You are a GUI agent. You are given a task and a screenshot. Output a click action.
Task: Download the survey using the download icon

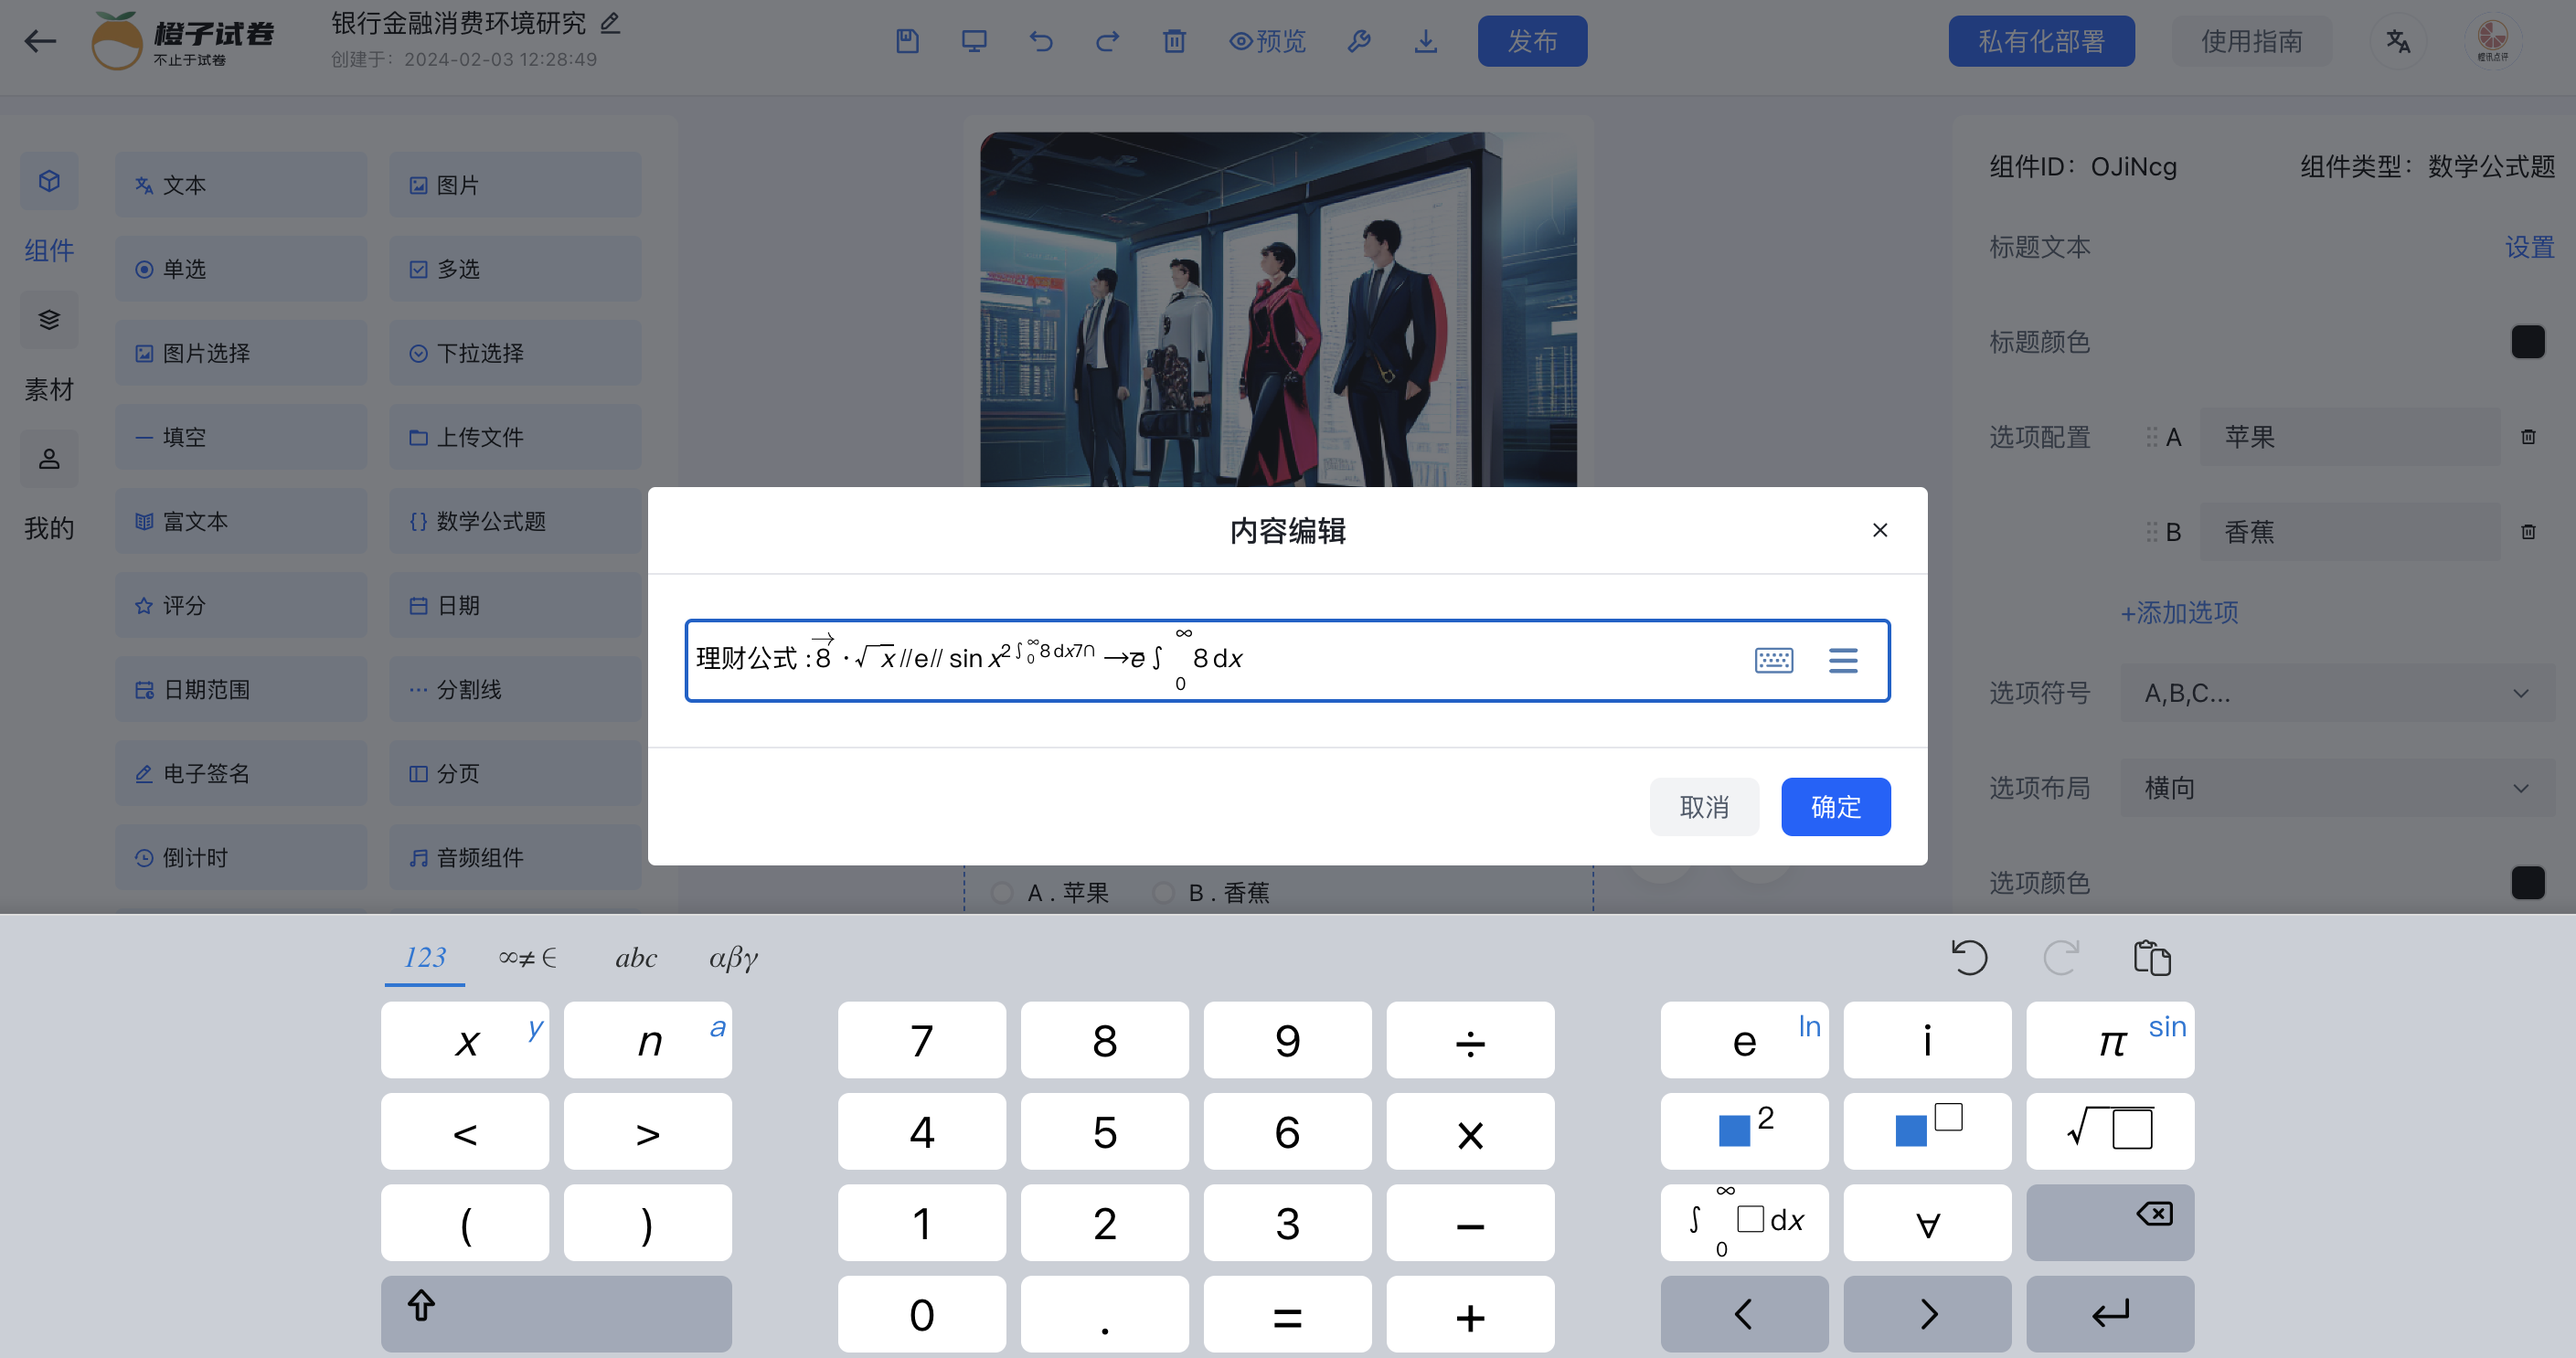(x=1426, y=41)
